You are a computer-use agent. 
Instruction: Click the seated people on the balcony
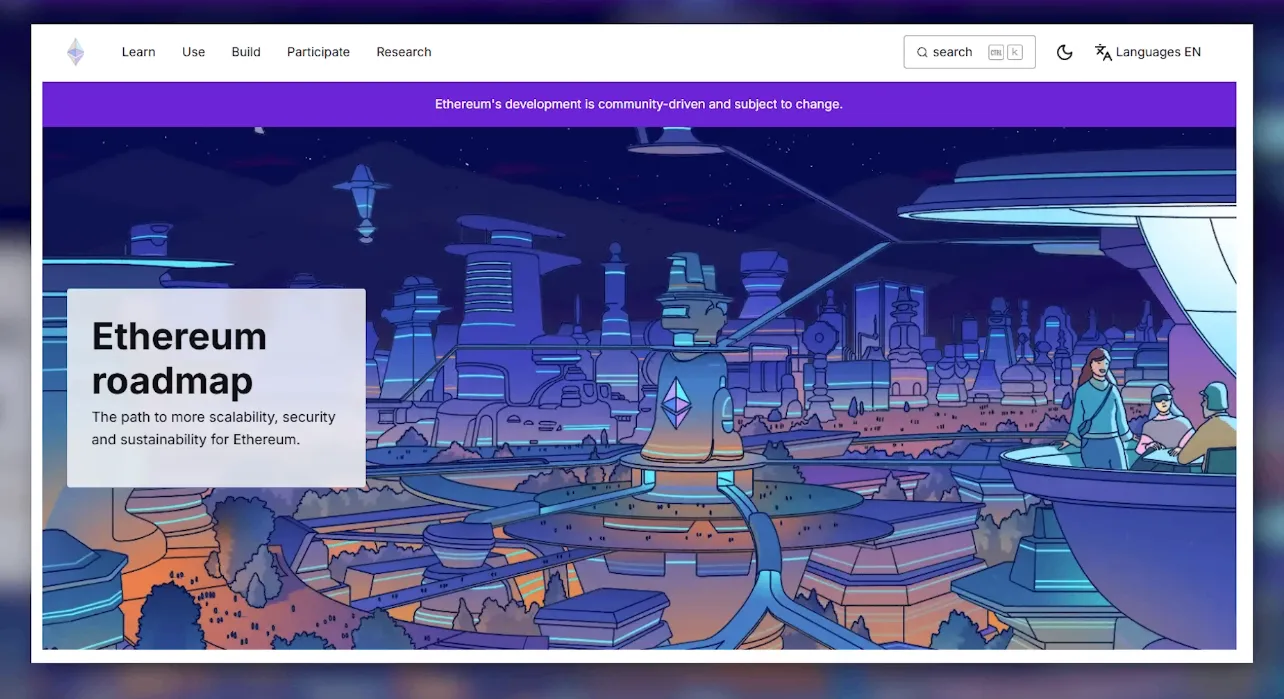coord(1185,428)
